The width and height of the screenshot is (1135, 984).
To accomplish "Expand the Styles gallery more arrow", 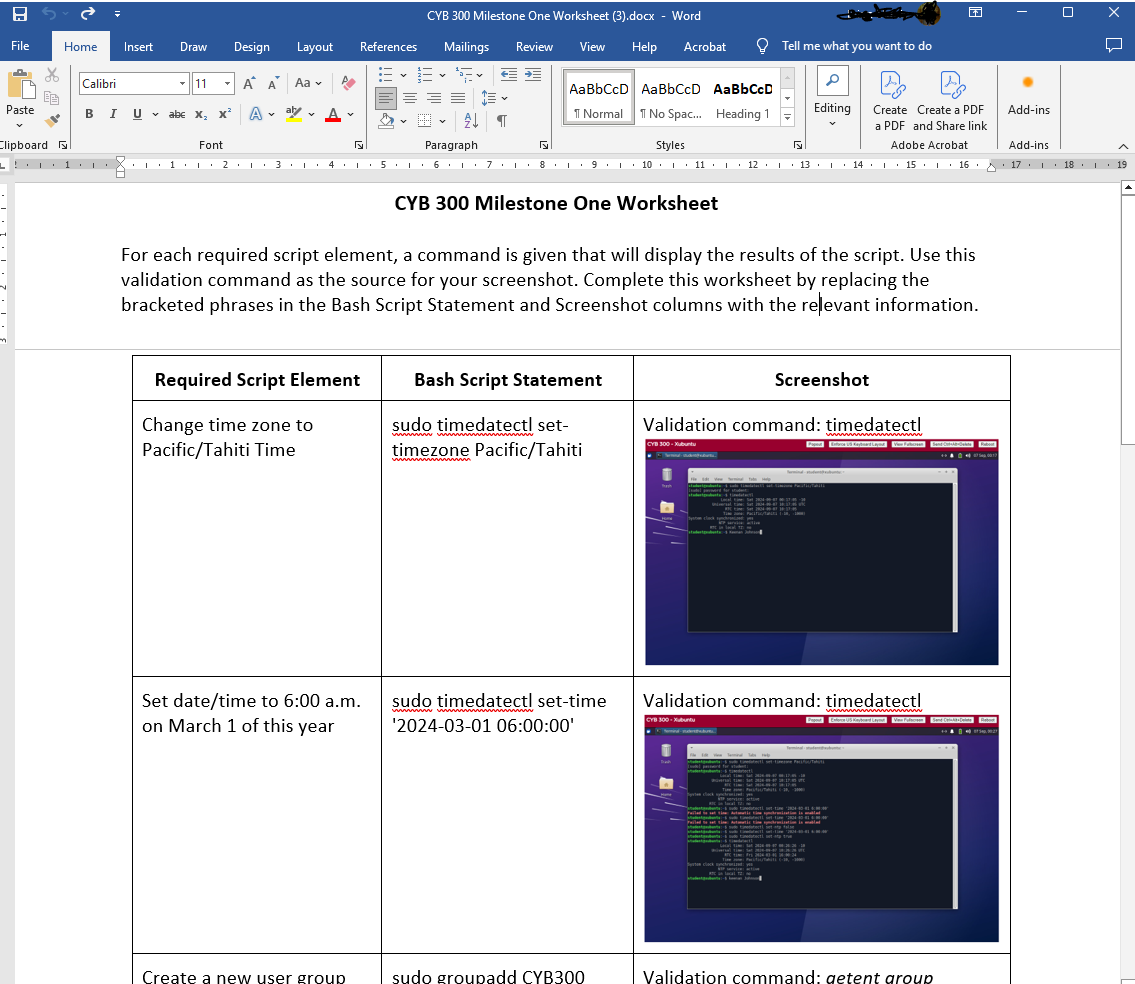I will click(788, 117).
